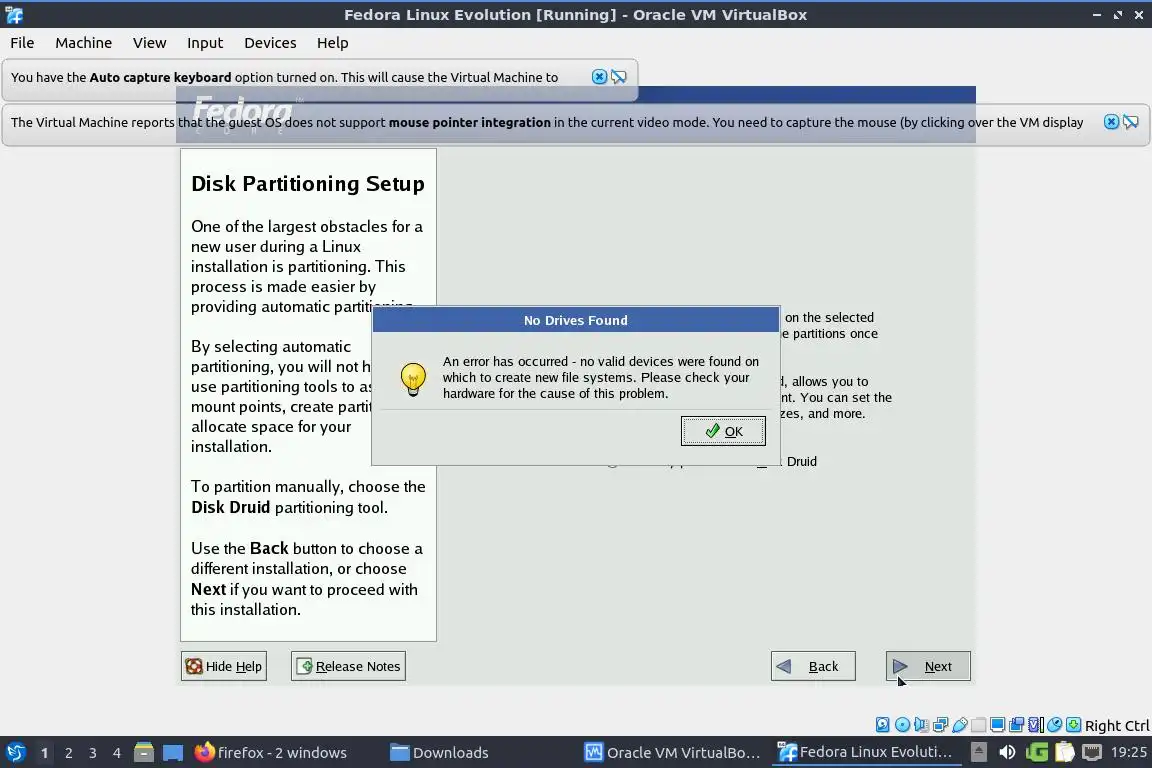Click the clipboard manager tray icon
This screenshot has width=1152, height=768.
click(1065, 752)
